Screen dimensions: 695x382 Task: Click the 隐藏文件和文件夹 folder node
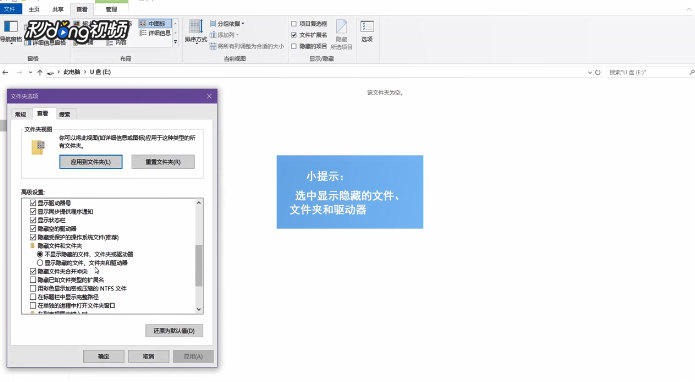pyautogui.click(x=56, y=246)
